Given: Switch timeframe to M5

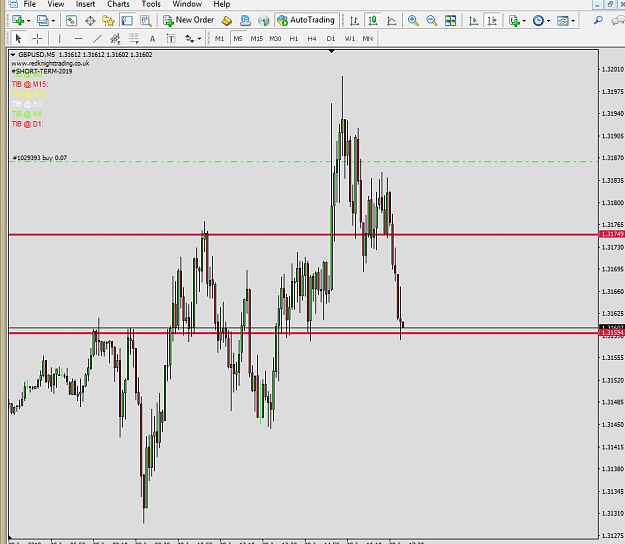Looking at the screenshot, I should (x=238, y=39).
